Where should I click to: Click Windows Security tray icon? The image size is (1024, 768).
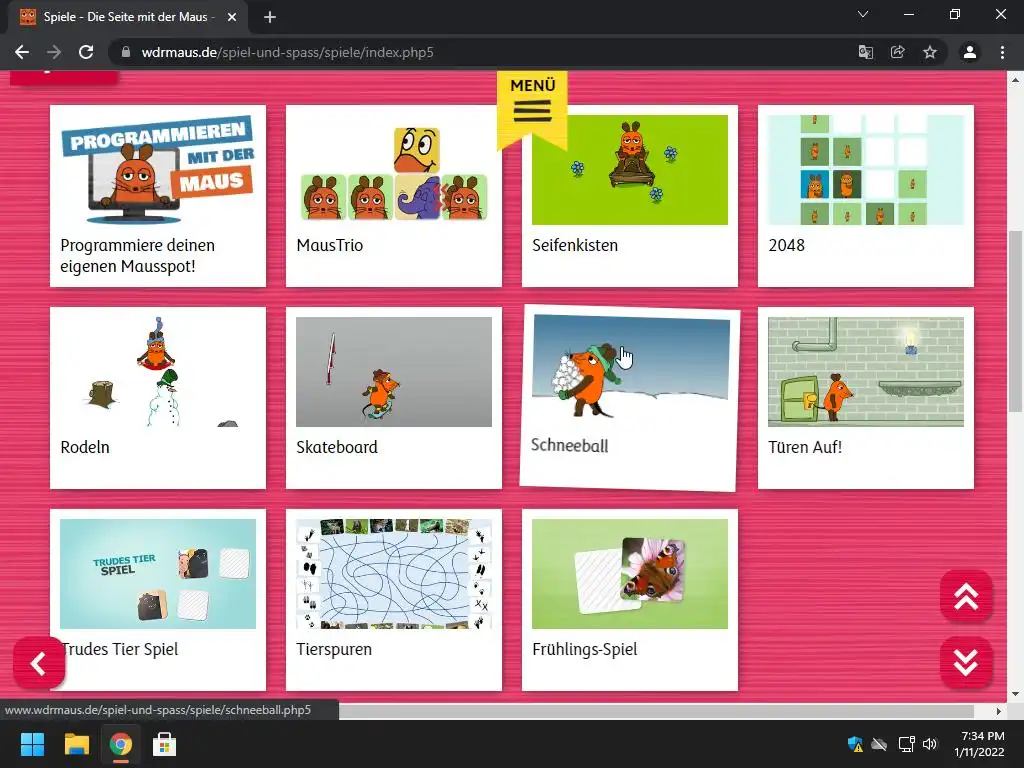[855, 744]
